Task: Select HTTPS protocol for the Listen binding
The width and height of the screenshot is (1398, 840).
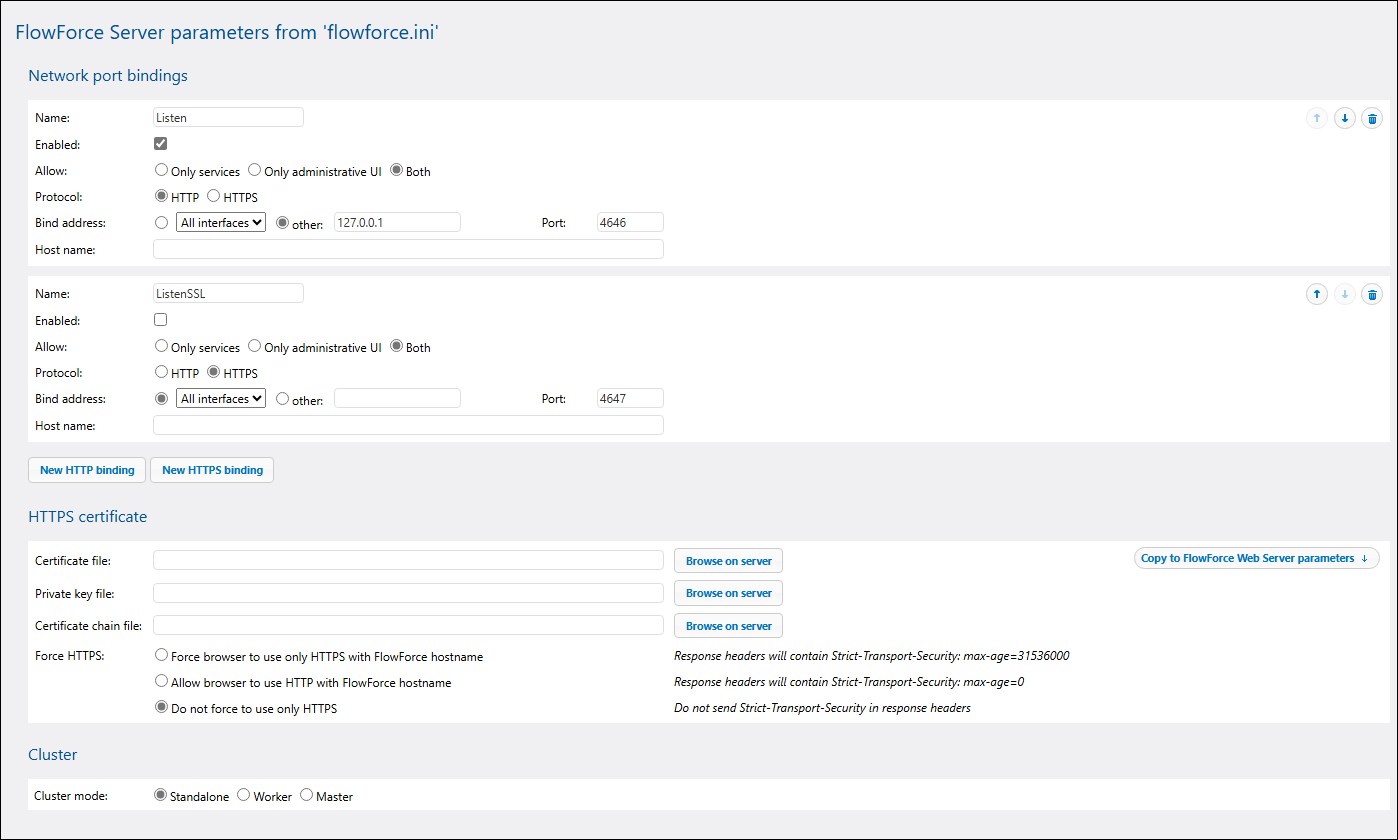Action: tap(213, 197)
